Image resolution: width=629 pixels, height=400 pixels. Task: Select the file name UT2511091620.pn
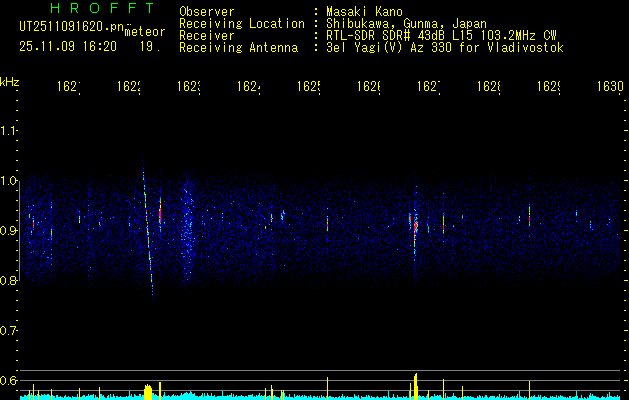click(72, 27)
